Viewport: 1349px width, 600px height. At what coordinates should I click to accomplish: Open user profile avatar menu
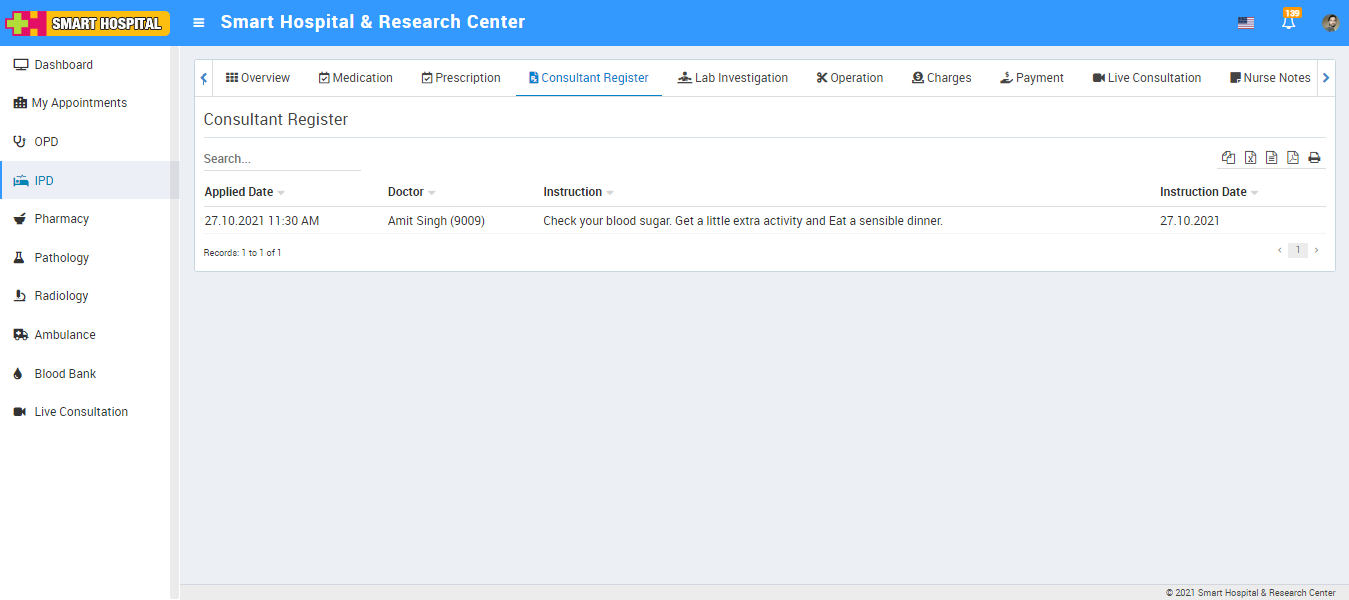[1330, 23]
